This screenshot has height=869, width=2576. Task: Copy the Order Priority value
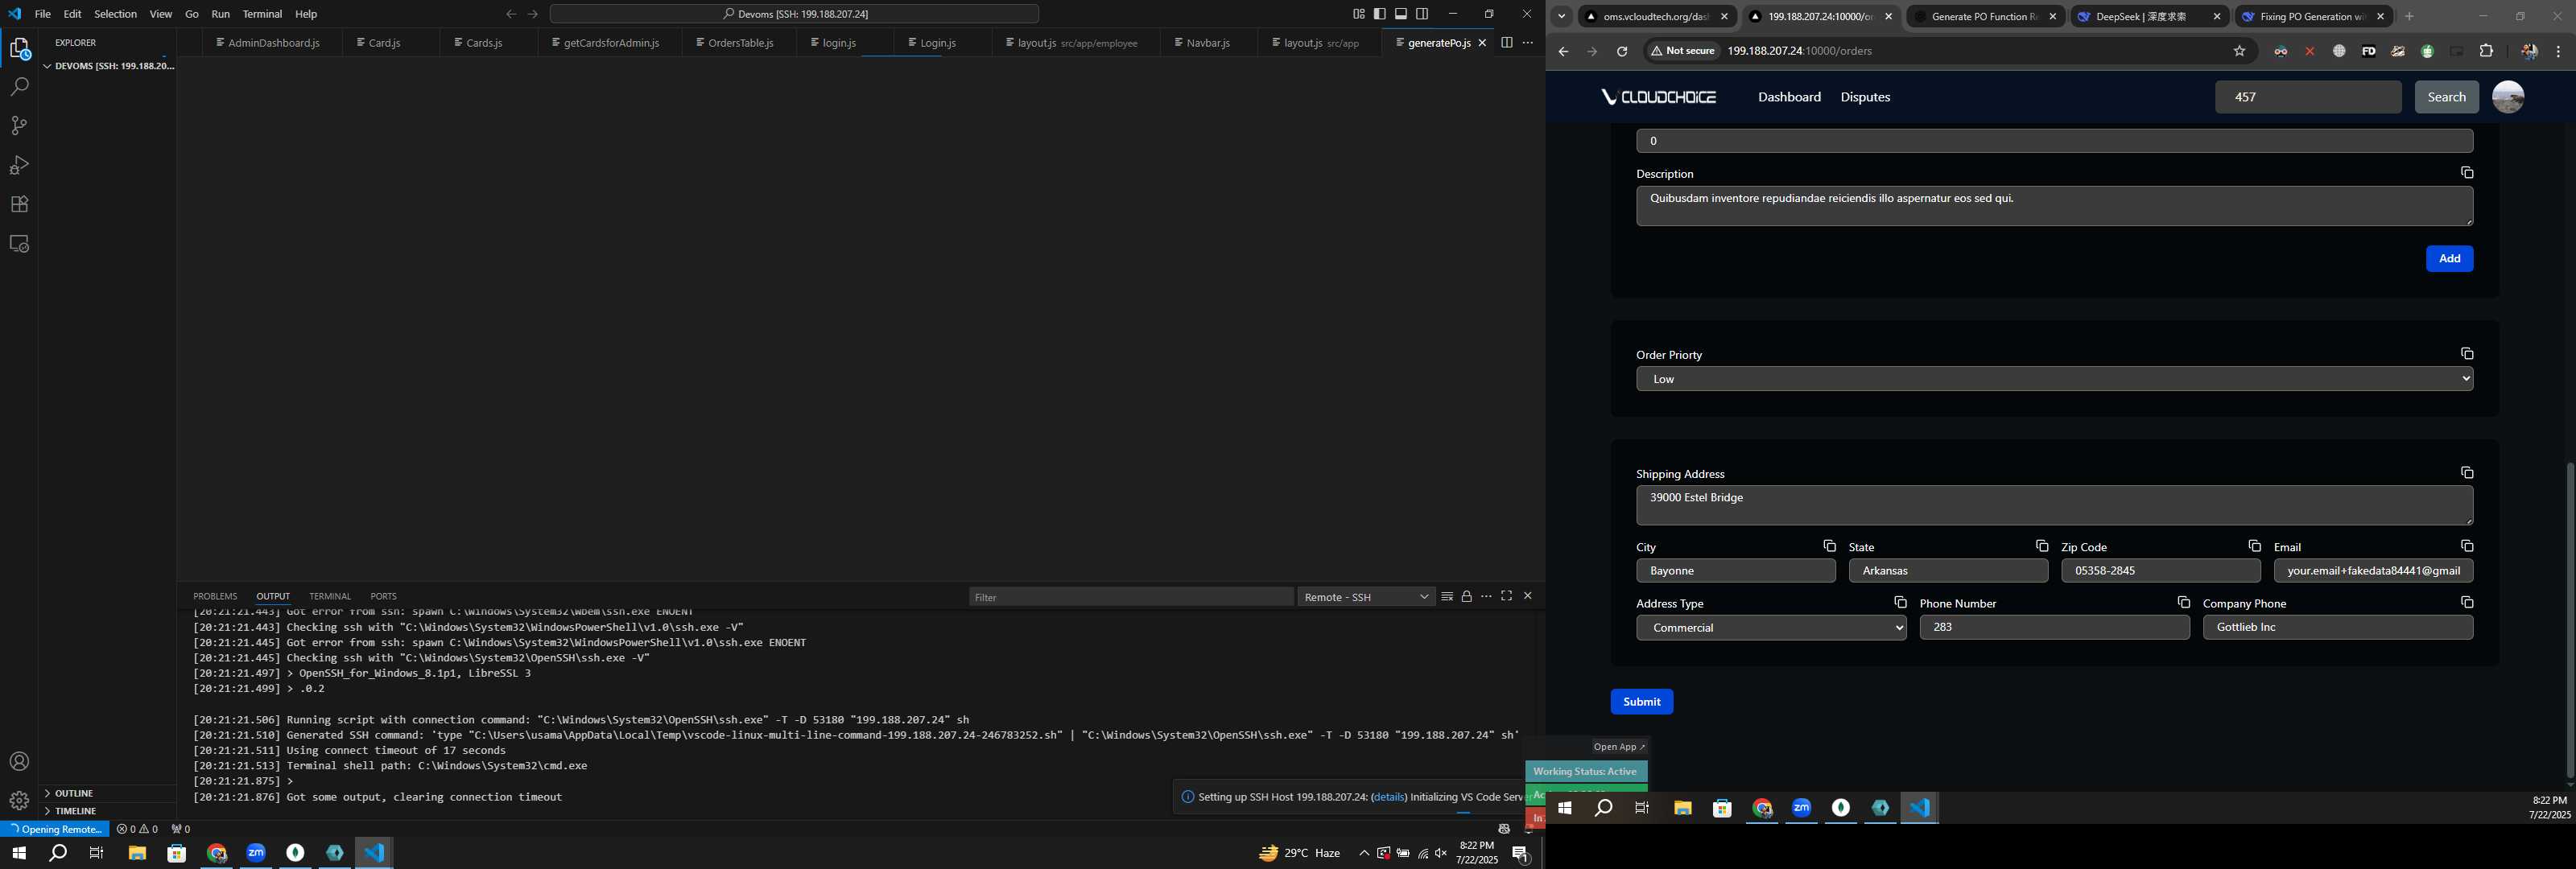[x=2466, y=354]
